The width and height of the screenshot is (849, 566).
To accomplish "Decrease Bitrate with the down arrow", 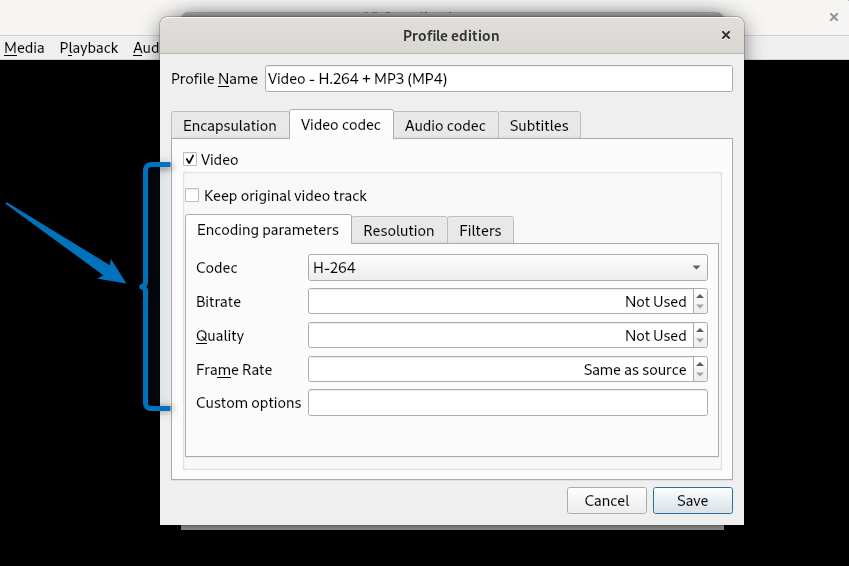I will tap(700, 307).
